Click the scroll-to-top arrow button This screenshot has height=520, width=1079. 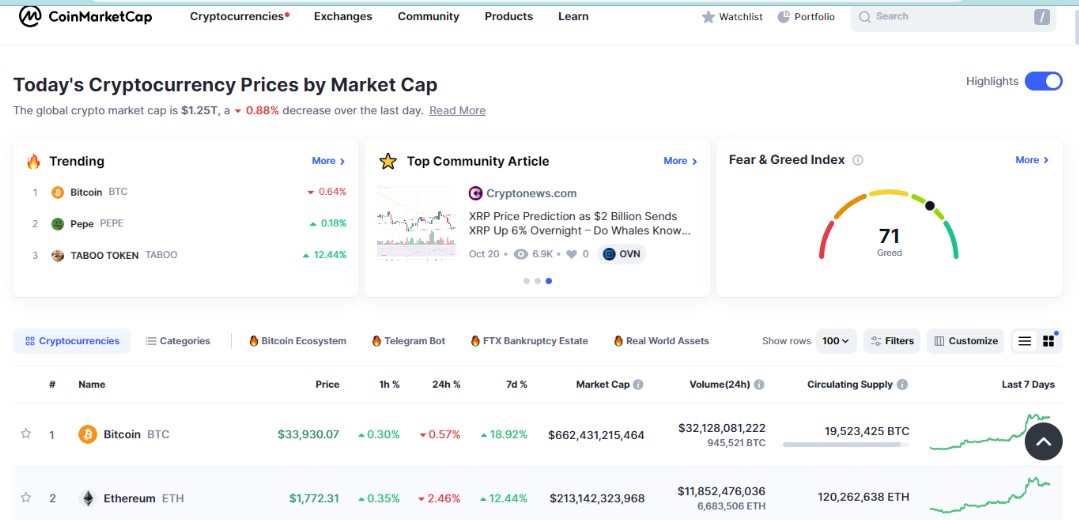(x=1043, y=441)
